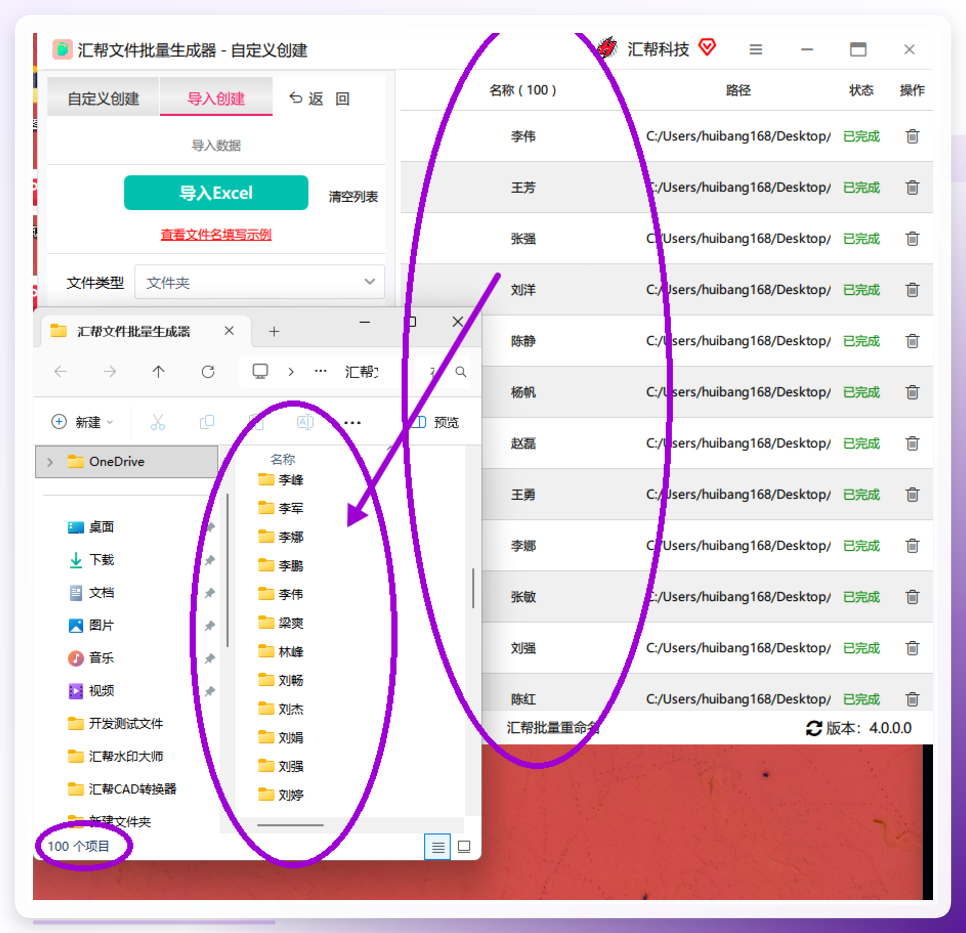Delete the 刘强 row with trash icon
The width and height of the screenshot is (966, 933).
pos(912,648)
